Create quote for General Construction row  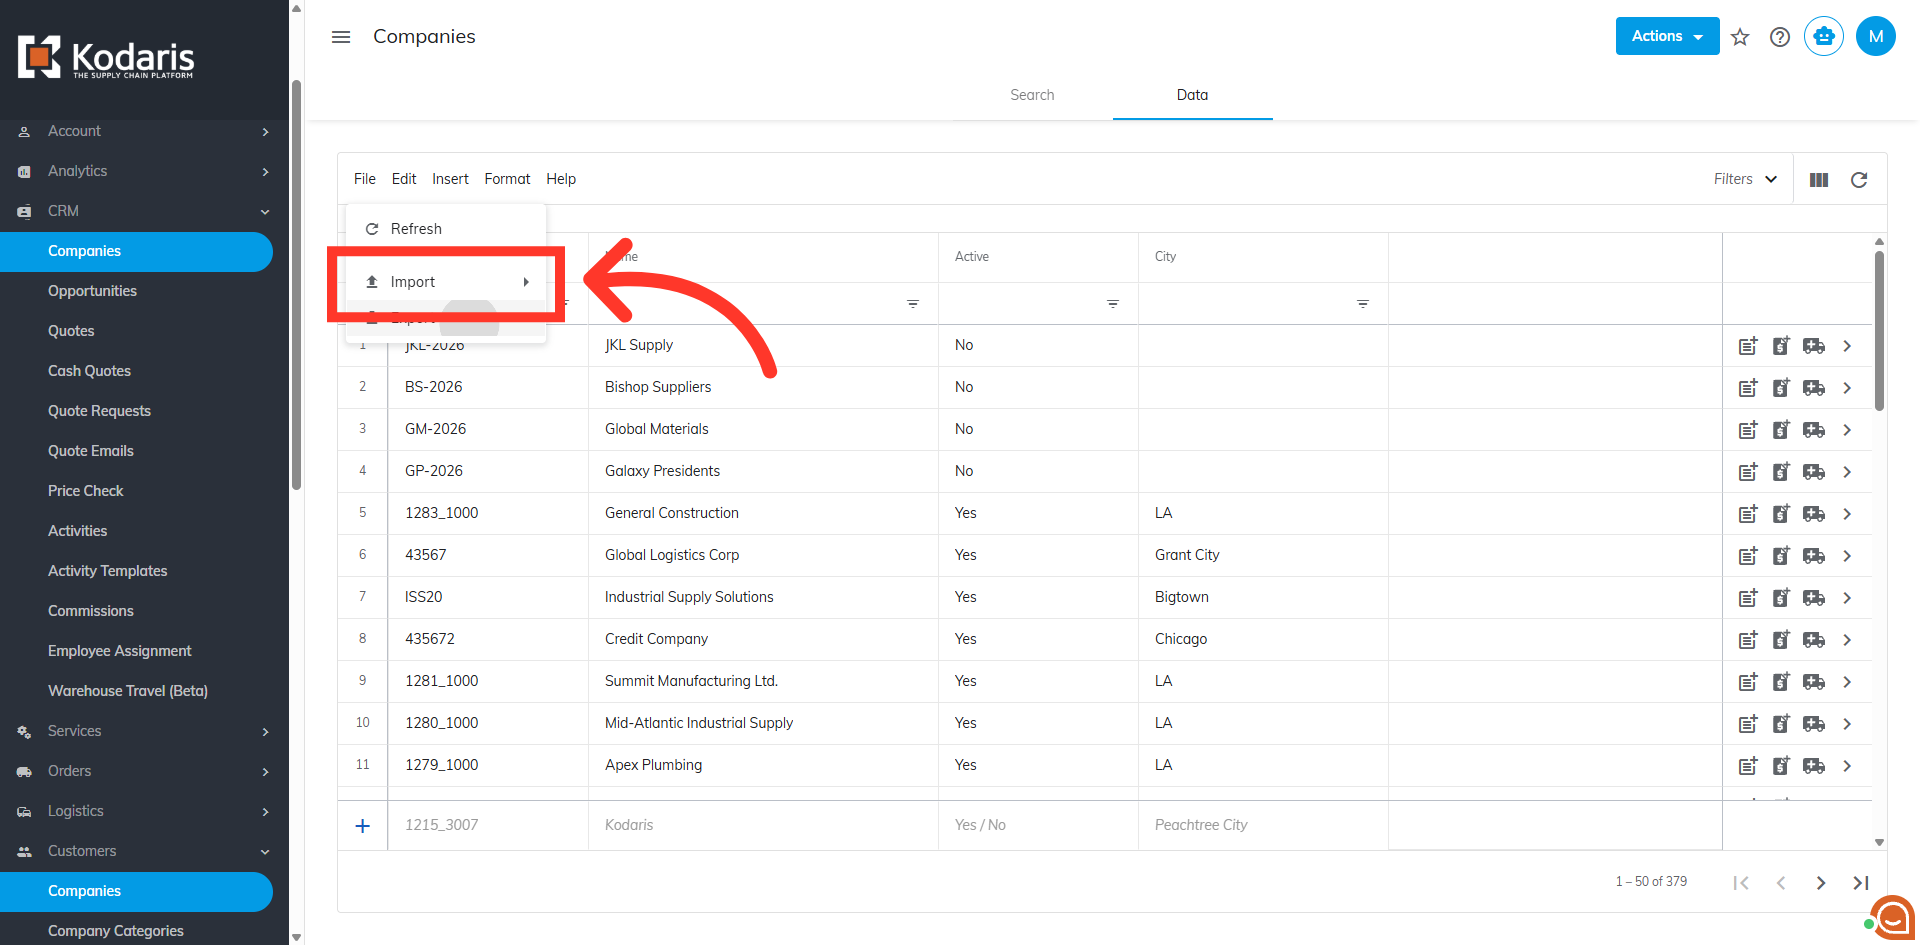click(x=1781, y=514)
